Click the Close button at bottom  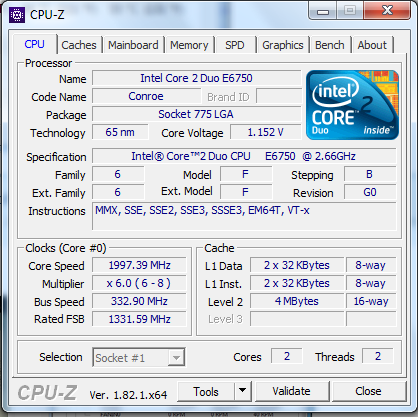(368, 391)
